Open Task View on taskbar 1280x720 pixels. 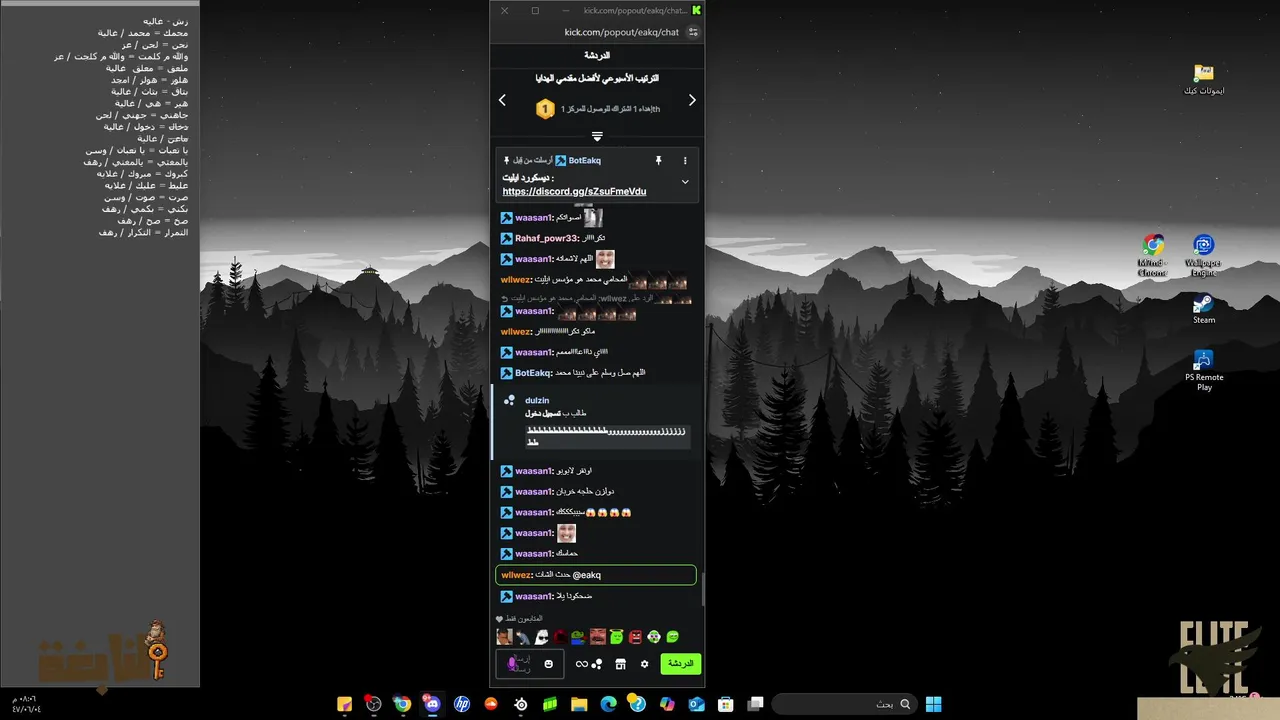[x=755, y=704]
